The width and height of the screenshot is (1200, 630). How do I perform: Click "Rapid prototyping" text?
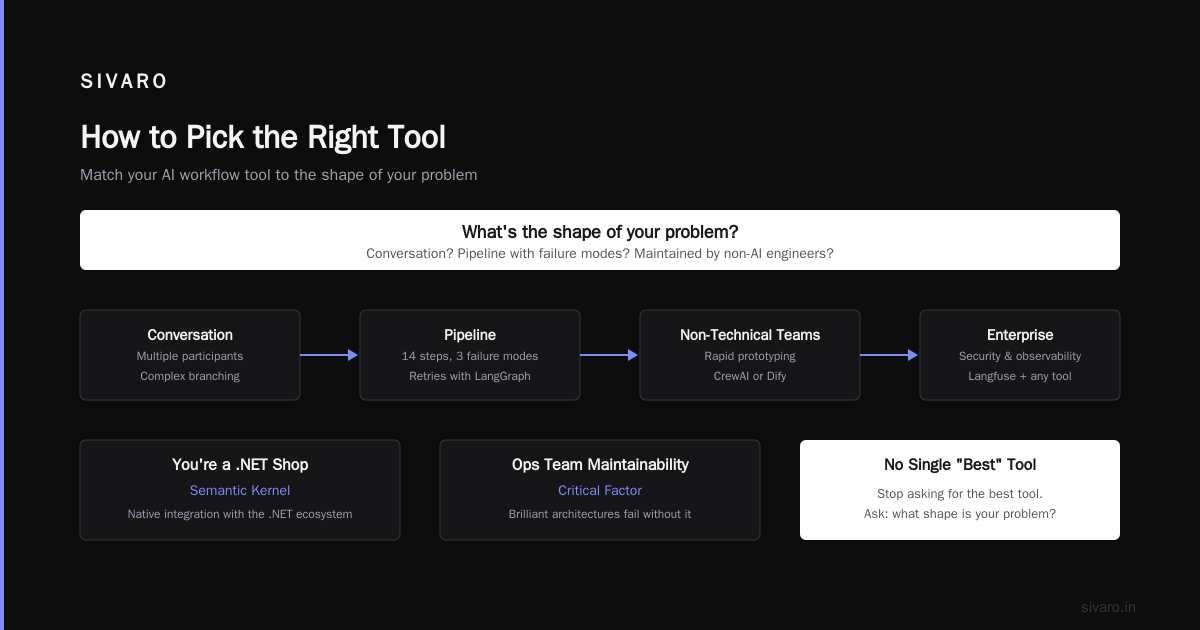click(x=750, y=356)
